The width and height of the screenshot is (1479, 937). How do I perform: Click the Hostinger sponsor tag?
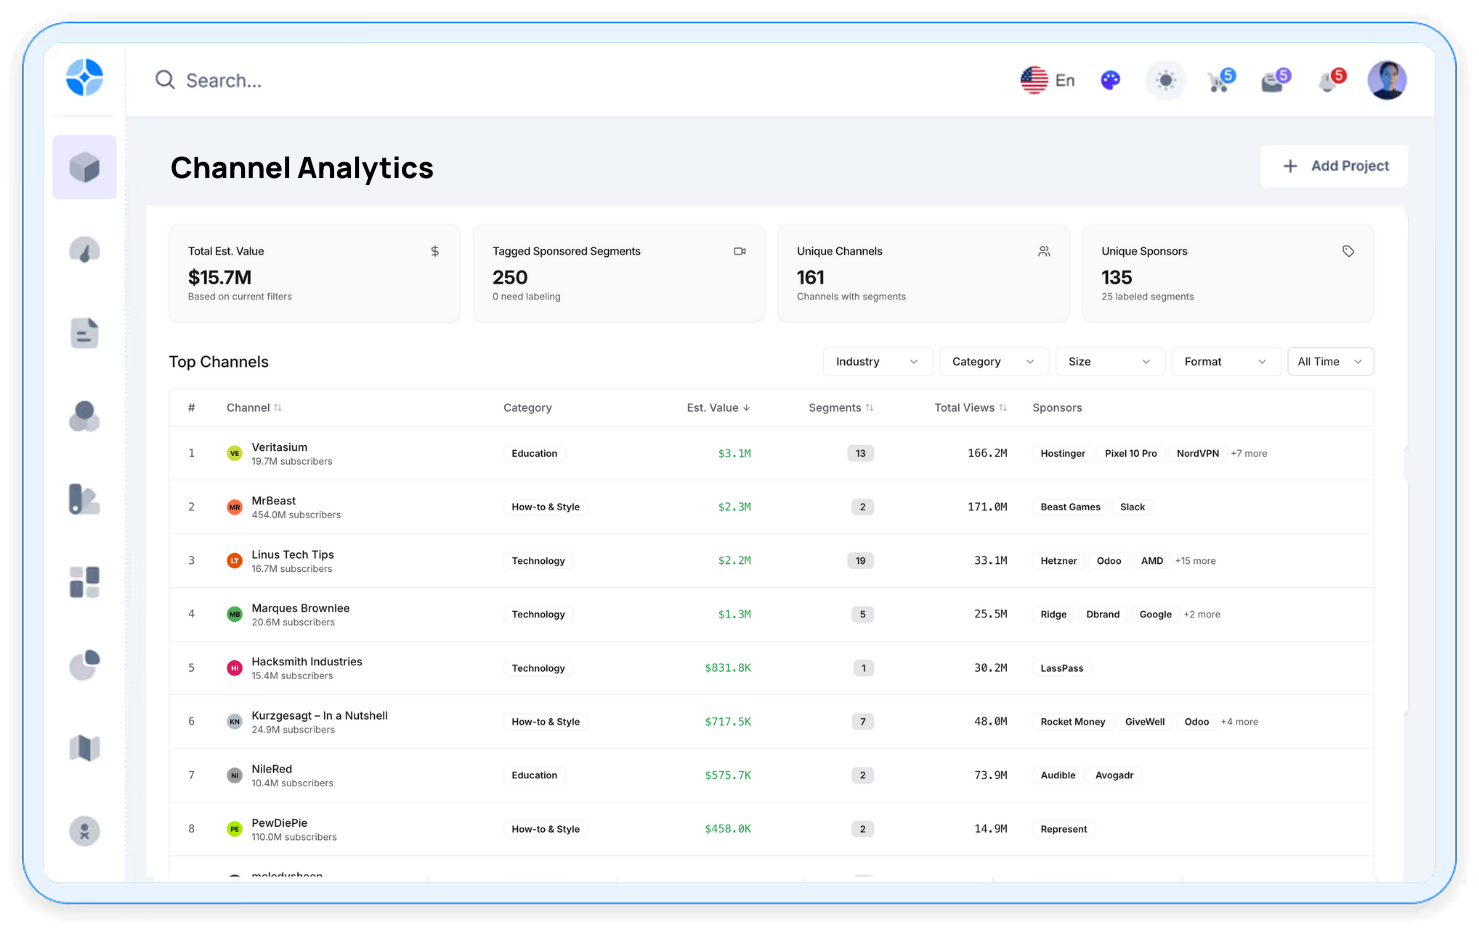[1062, 454]
